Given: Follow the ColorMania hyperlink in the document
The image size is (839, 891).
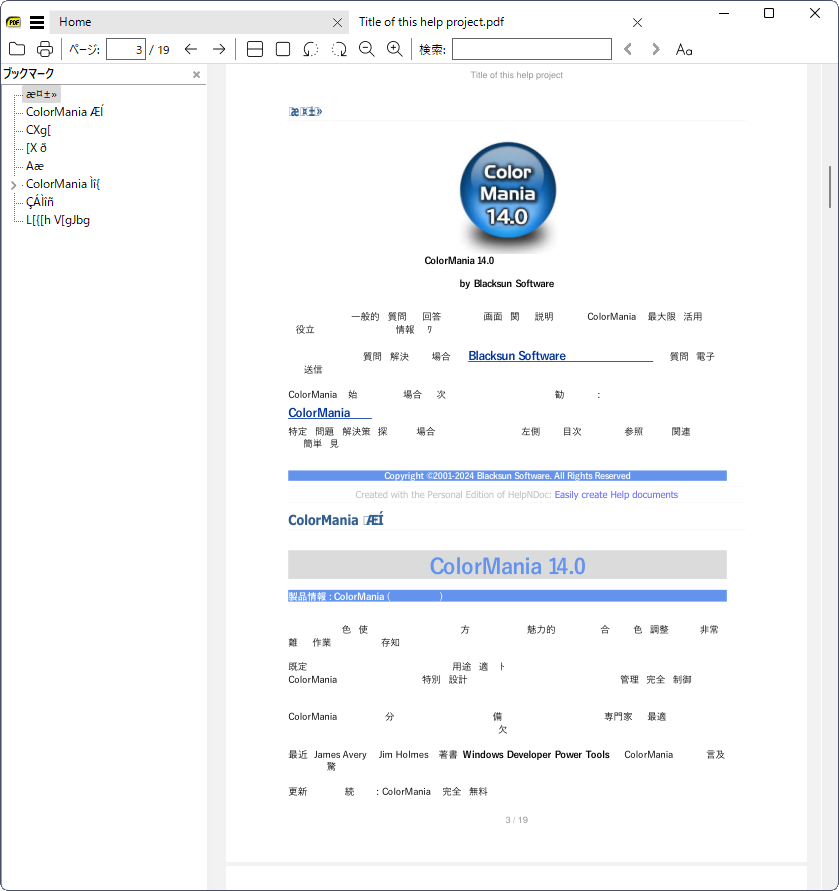Looking at the screenshot, I should (x=330, y=413).
